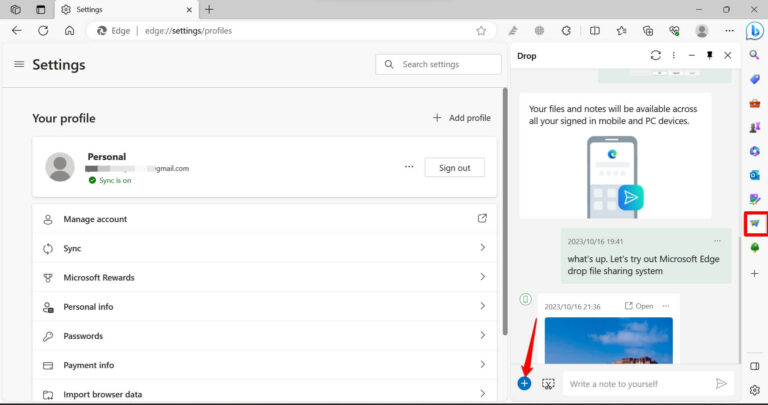Expand the Import browser data row

264,394
